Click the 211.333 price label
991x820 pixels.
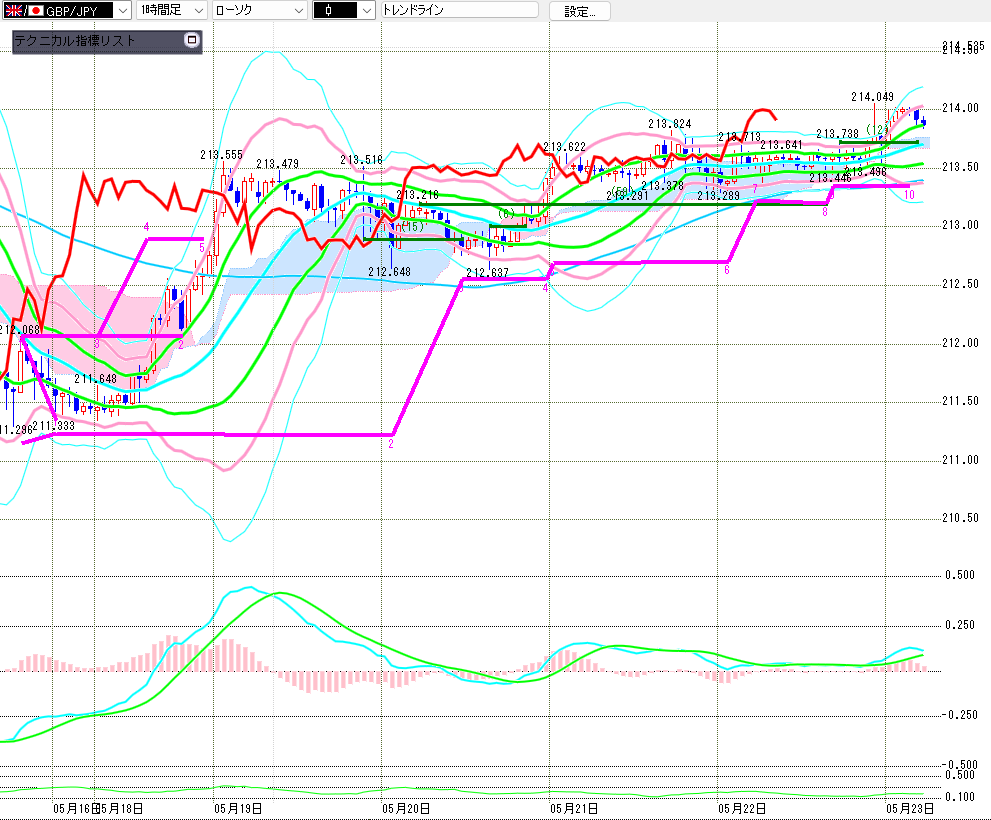(53, 426)
